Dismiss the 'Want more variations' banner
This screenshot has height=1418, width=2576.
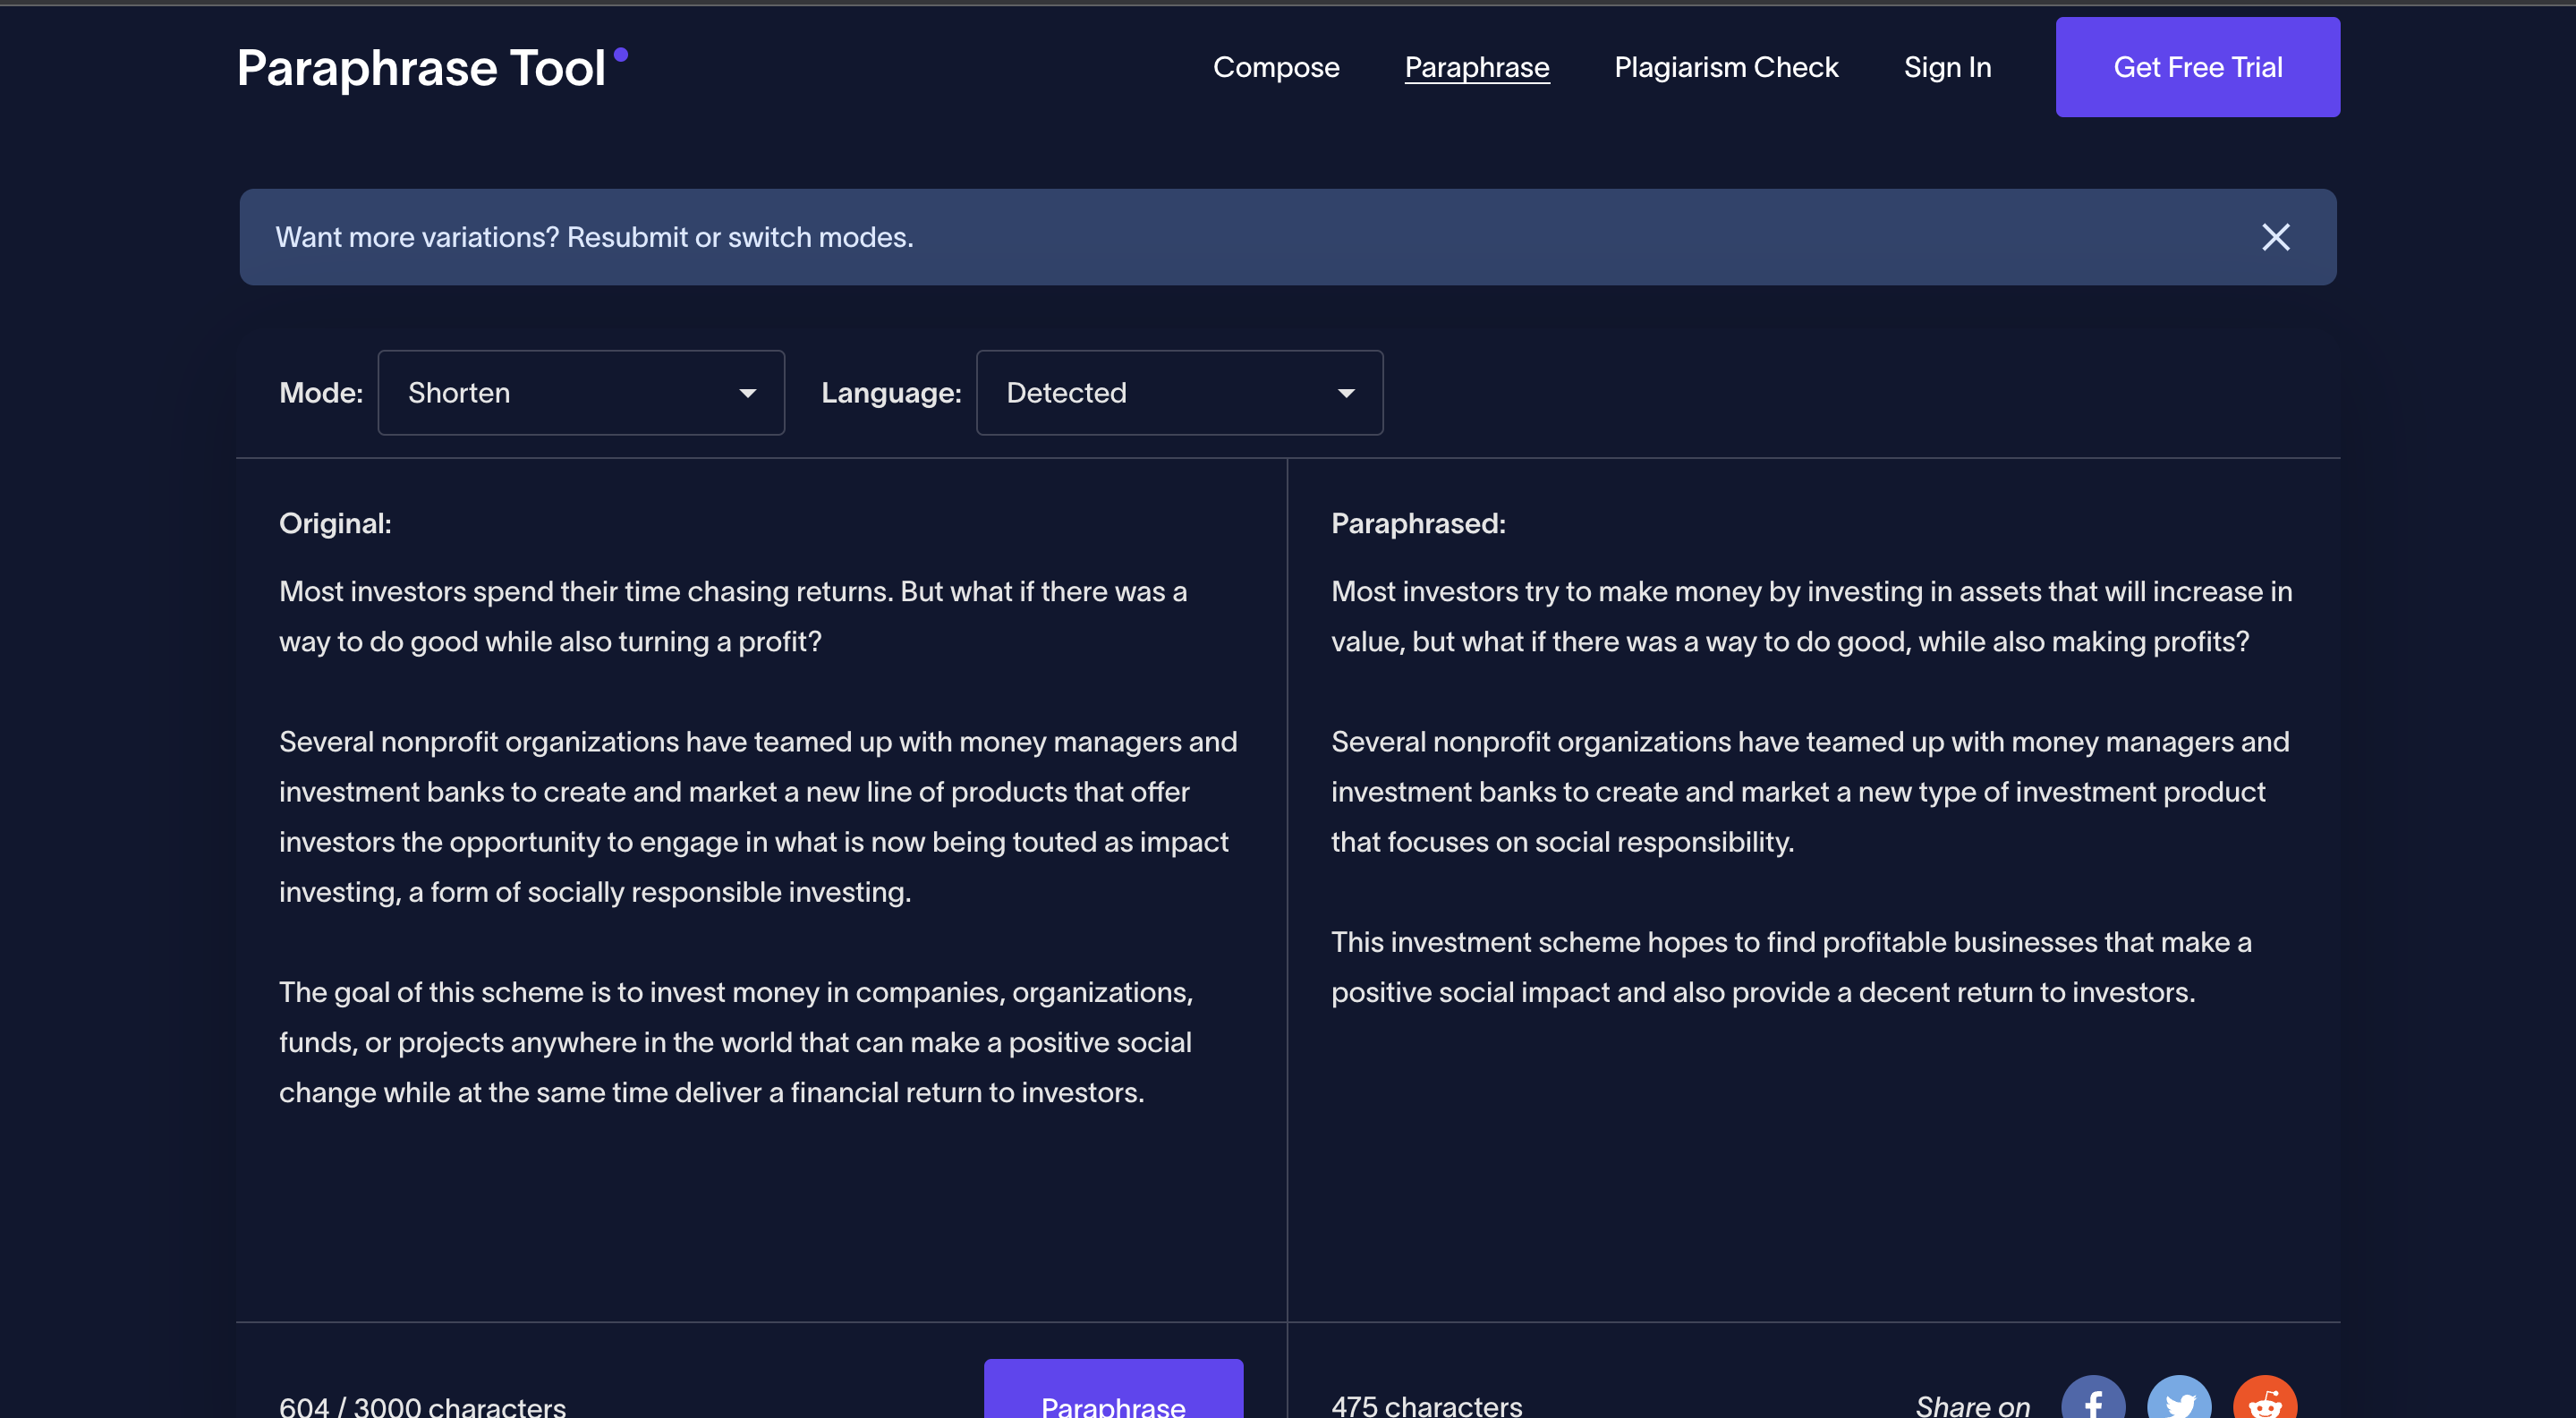tap(2276, 237)
